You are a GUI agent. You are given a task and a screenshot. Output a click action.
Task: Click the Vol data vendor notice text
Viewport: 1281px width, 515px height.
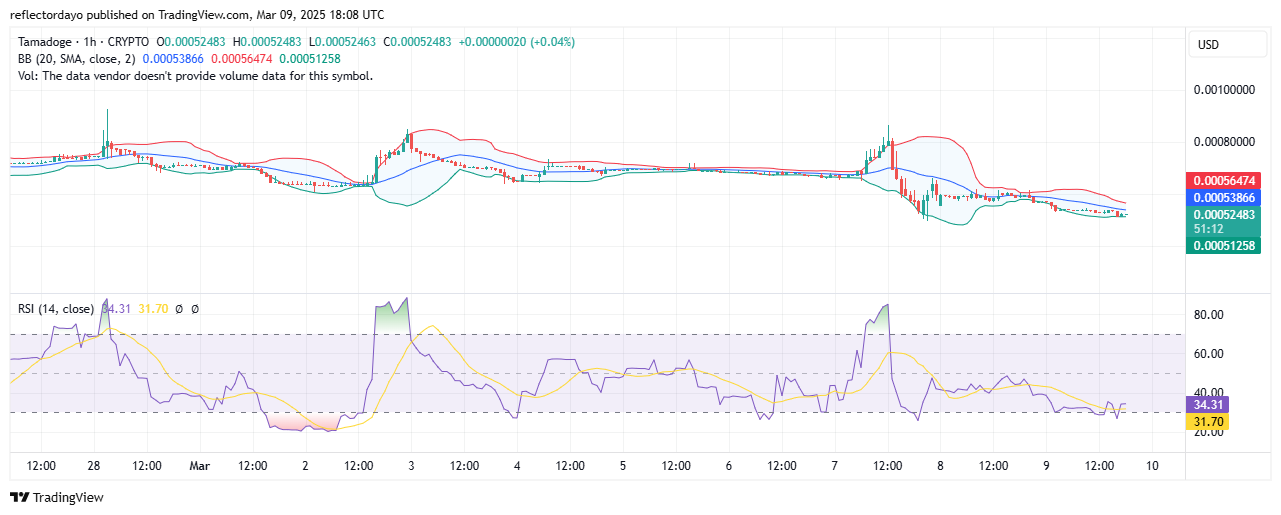tap(195, 76)
